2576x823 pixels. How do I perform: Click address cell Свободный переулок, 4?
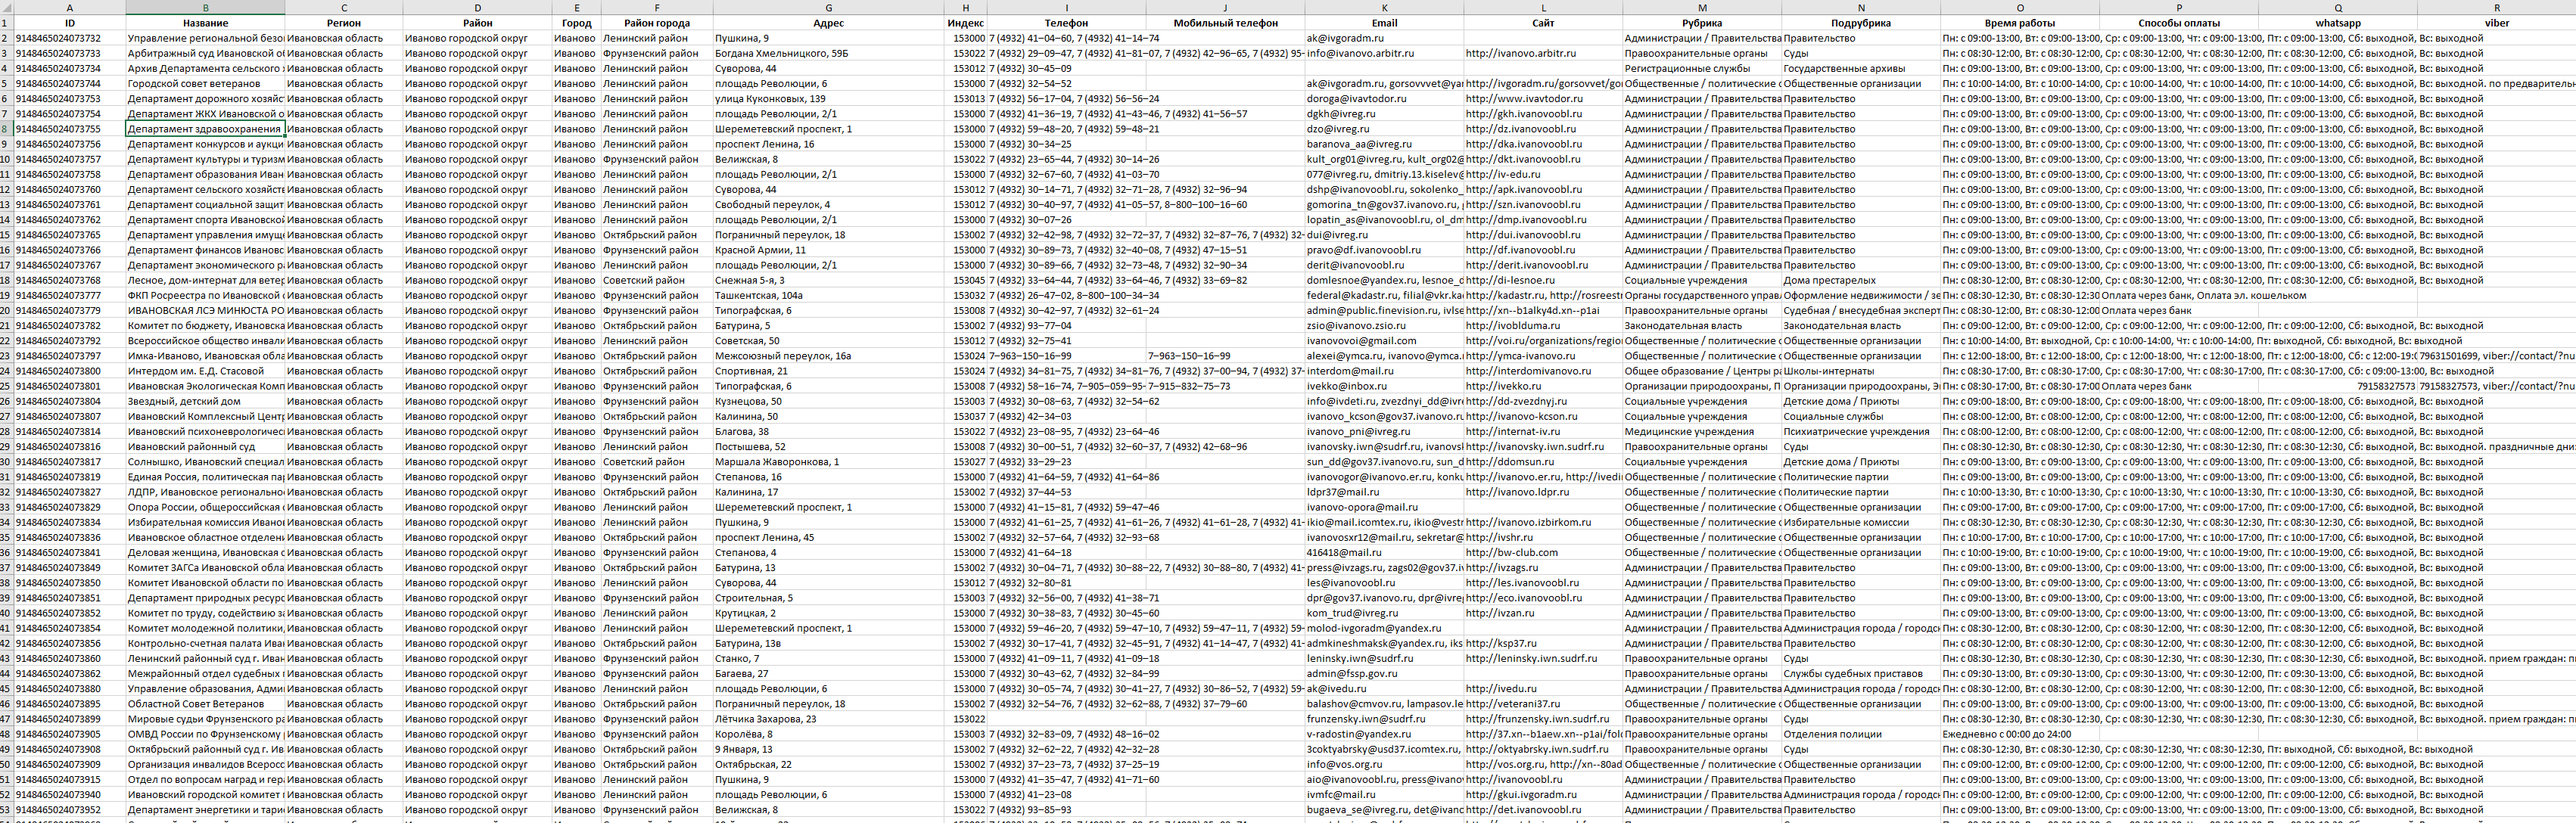[x=828, y=205]
